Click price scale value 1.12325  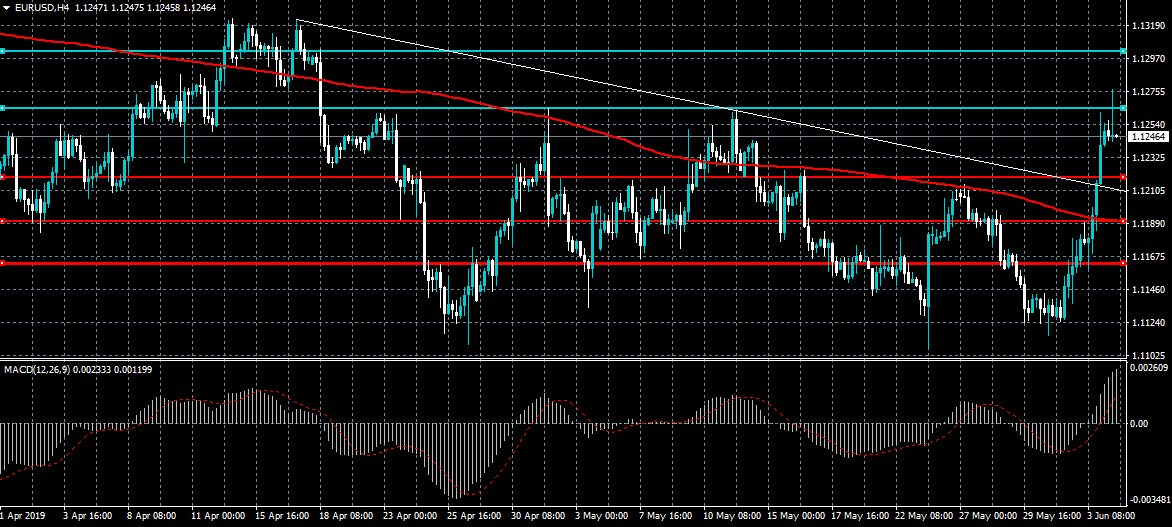1147,158
